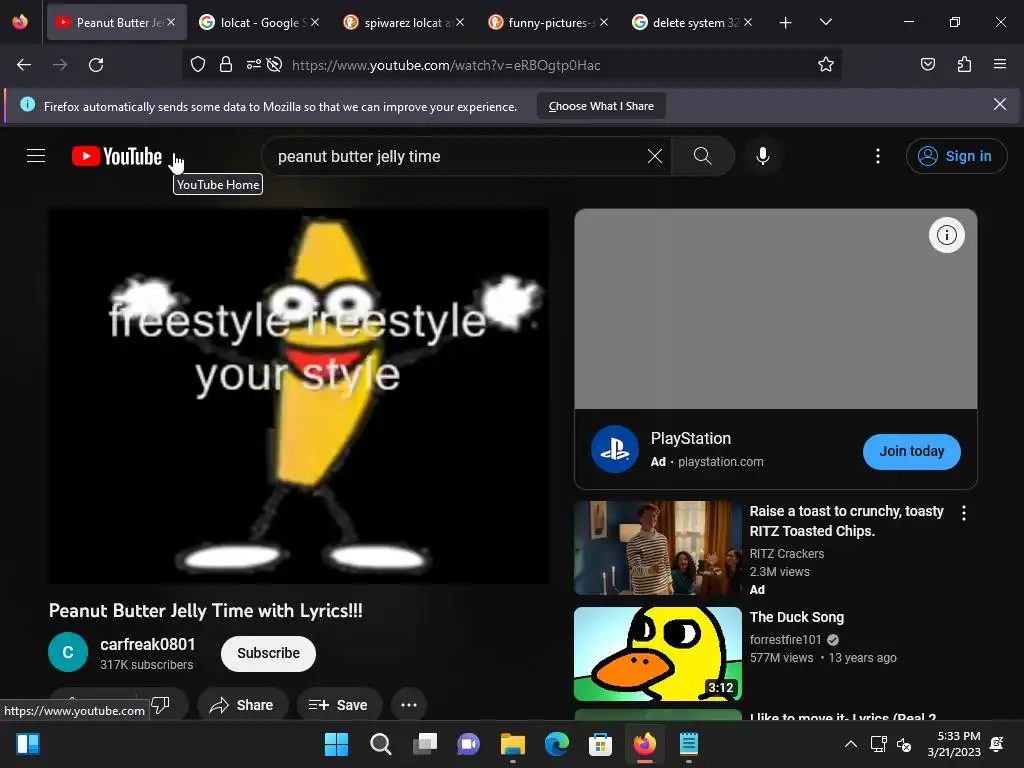This screenshot has width=1024, height=768.
Task: Switch to spiwarez lolcat tab
Action: tap(405, 23)
